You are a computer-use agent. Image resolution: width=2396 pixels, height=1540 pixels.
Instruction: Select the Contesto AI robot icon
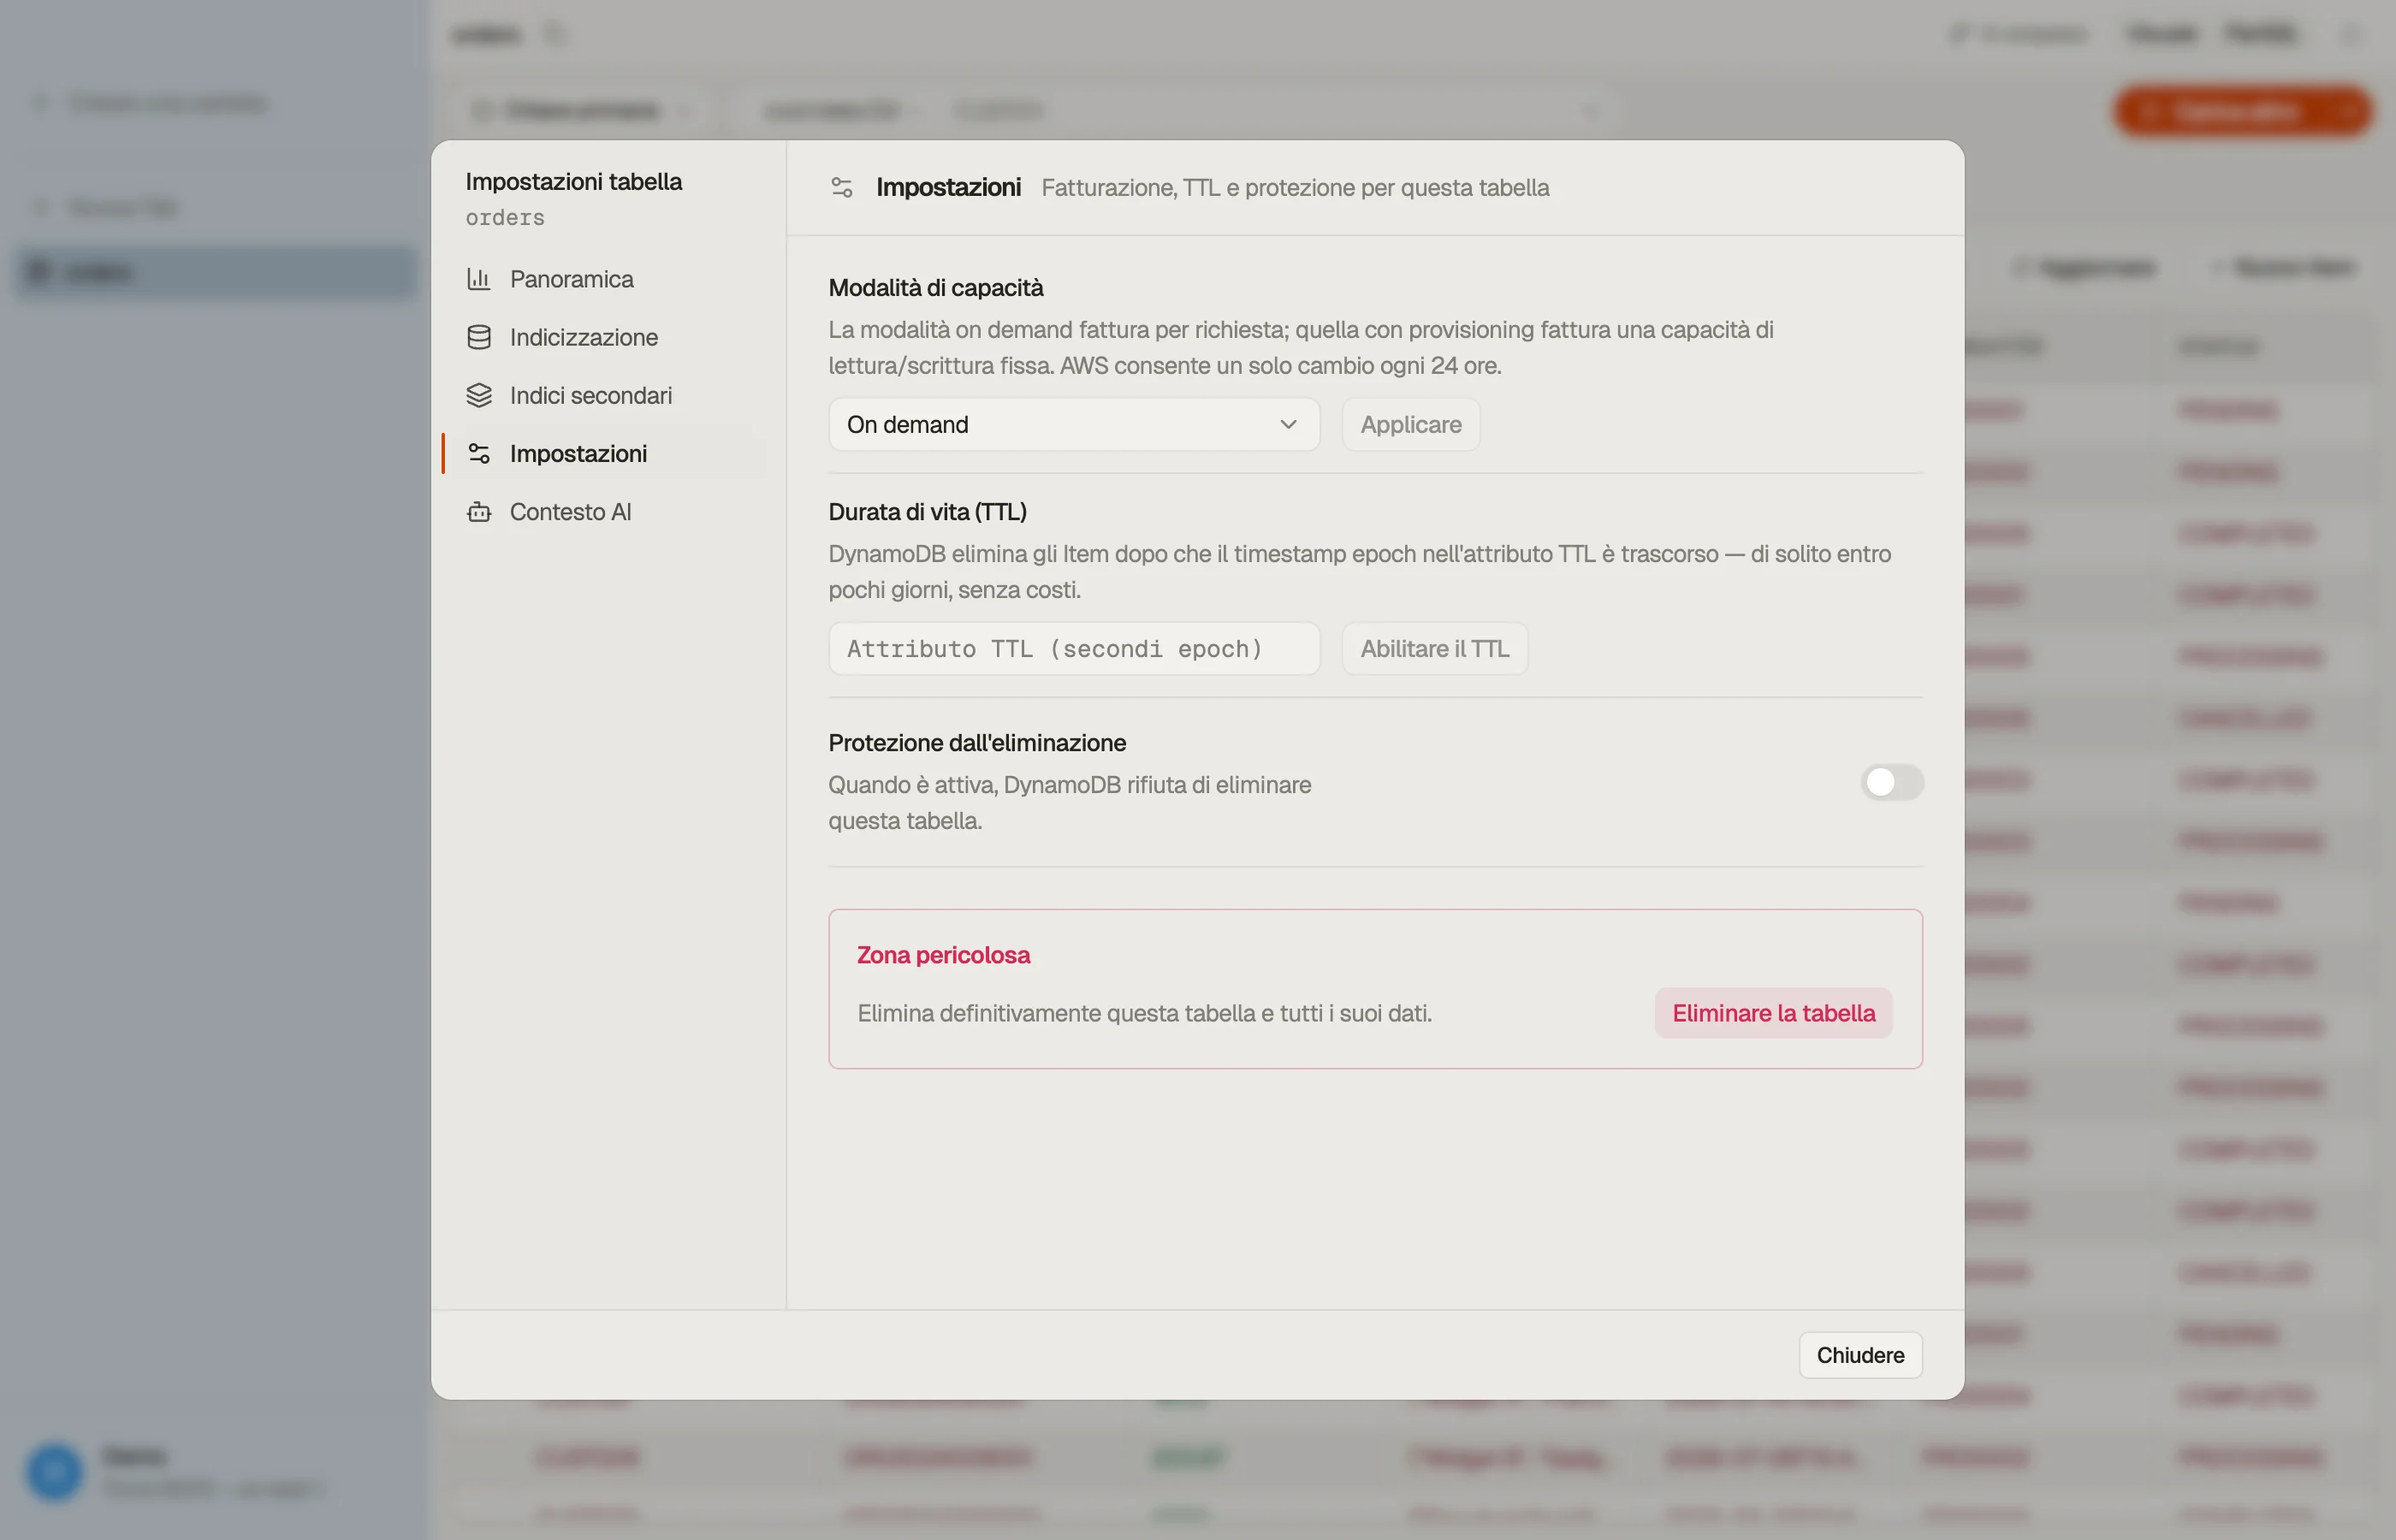coord(479,511)
